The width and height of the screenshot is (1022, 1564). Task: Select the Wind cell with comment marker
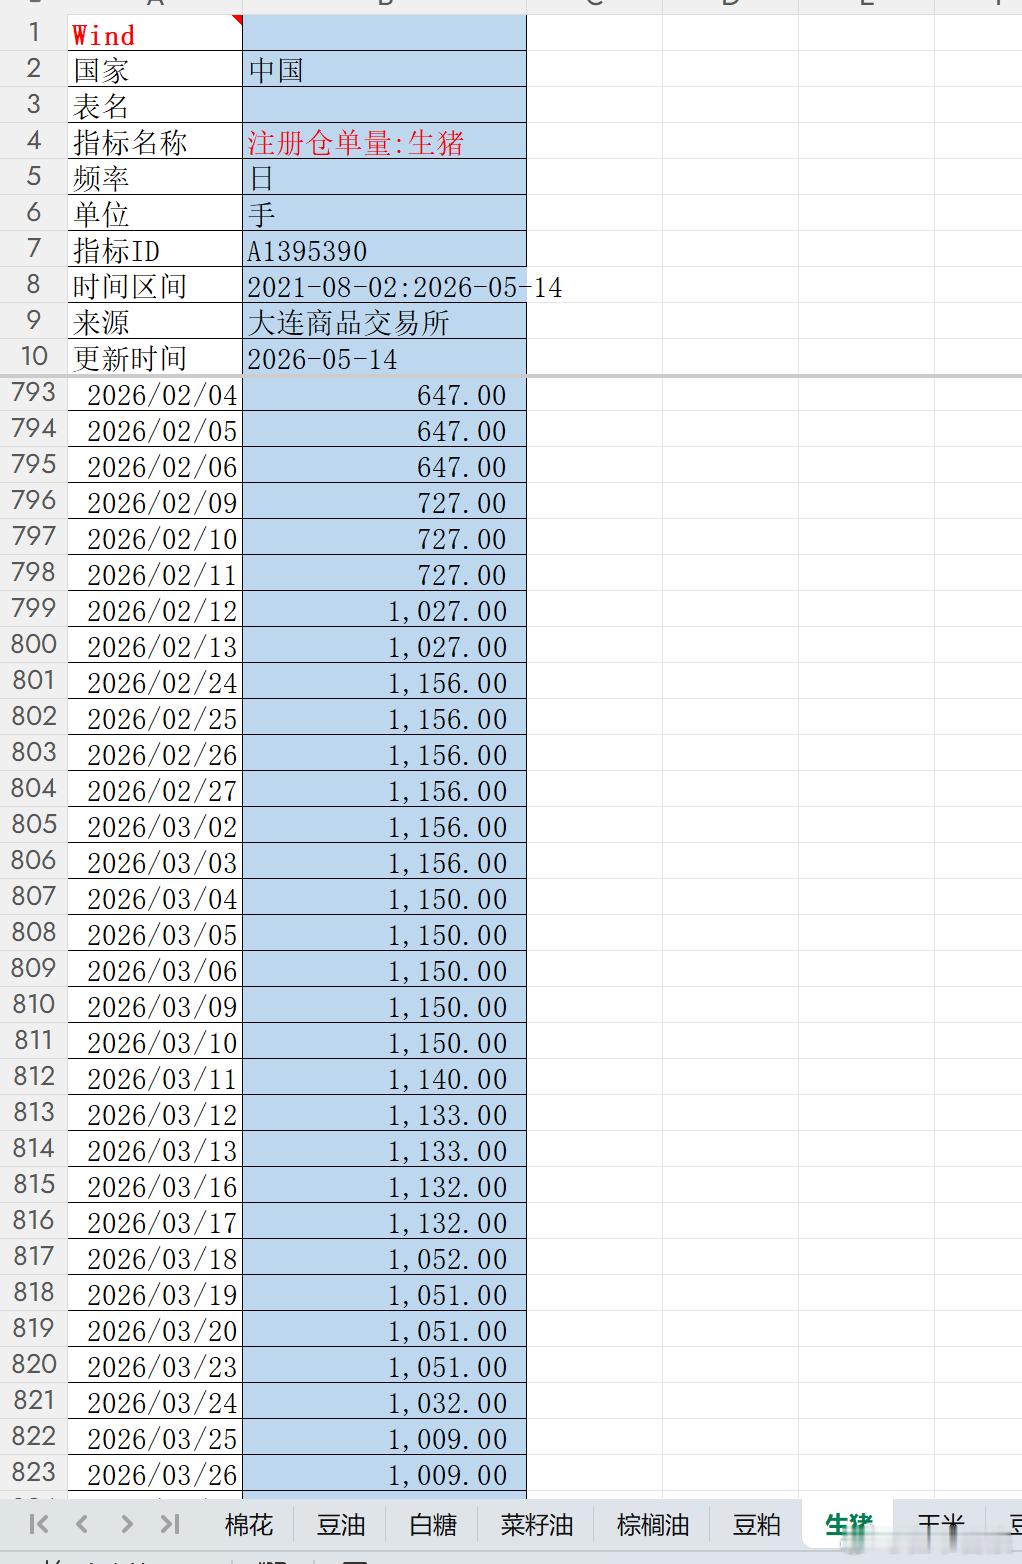[155, 33]
